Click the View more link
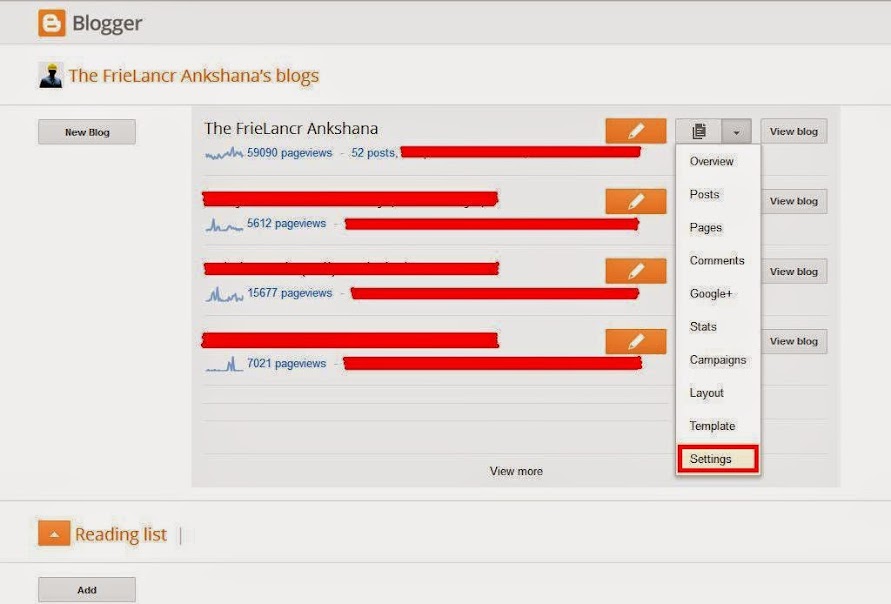The height and width of the screenshot is (604, 891). [x=516, y=471]
